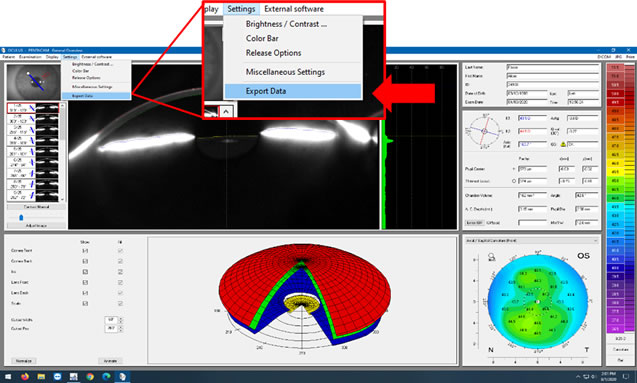Click the Windows Start button
The width and height of the screenshot is (637, 383).
pyautogui.click(x=8, y=377)
